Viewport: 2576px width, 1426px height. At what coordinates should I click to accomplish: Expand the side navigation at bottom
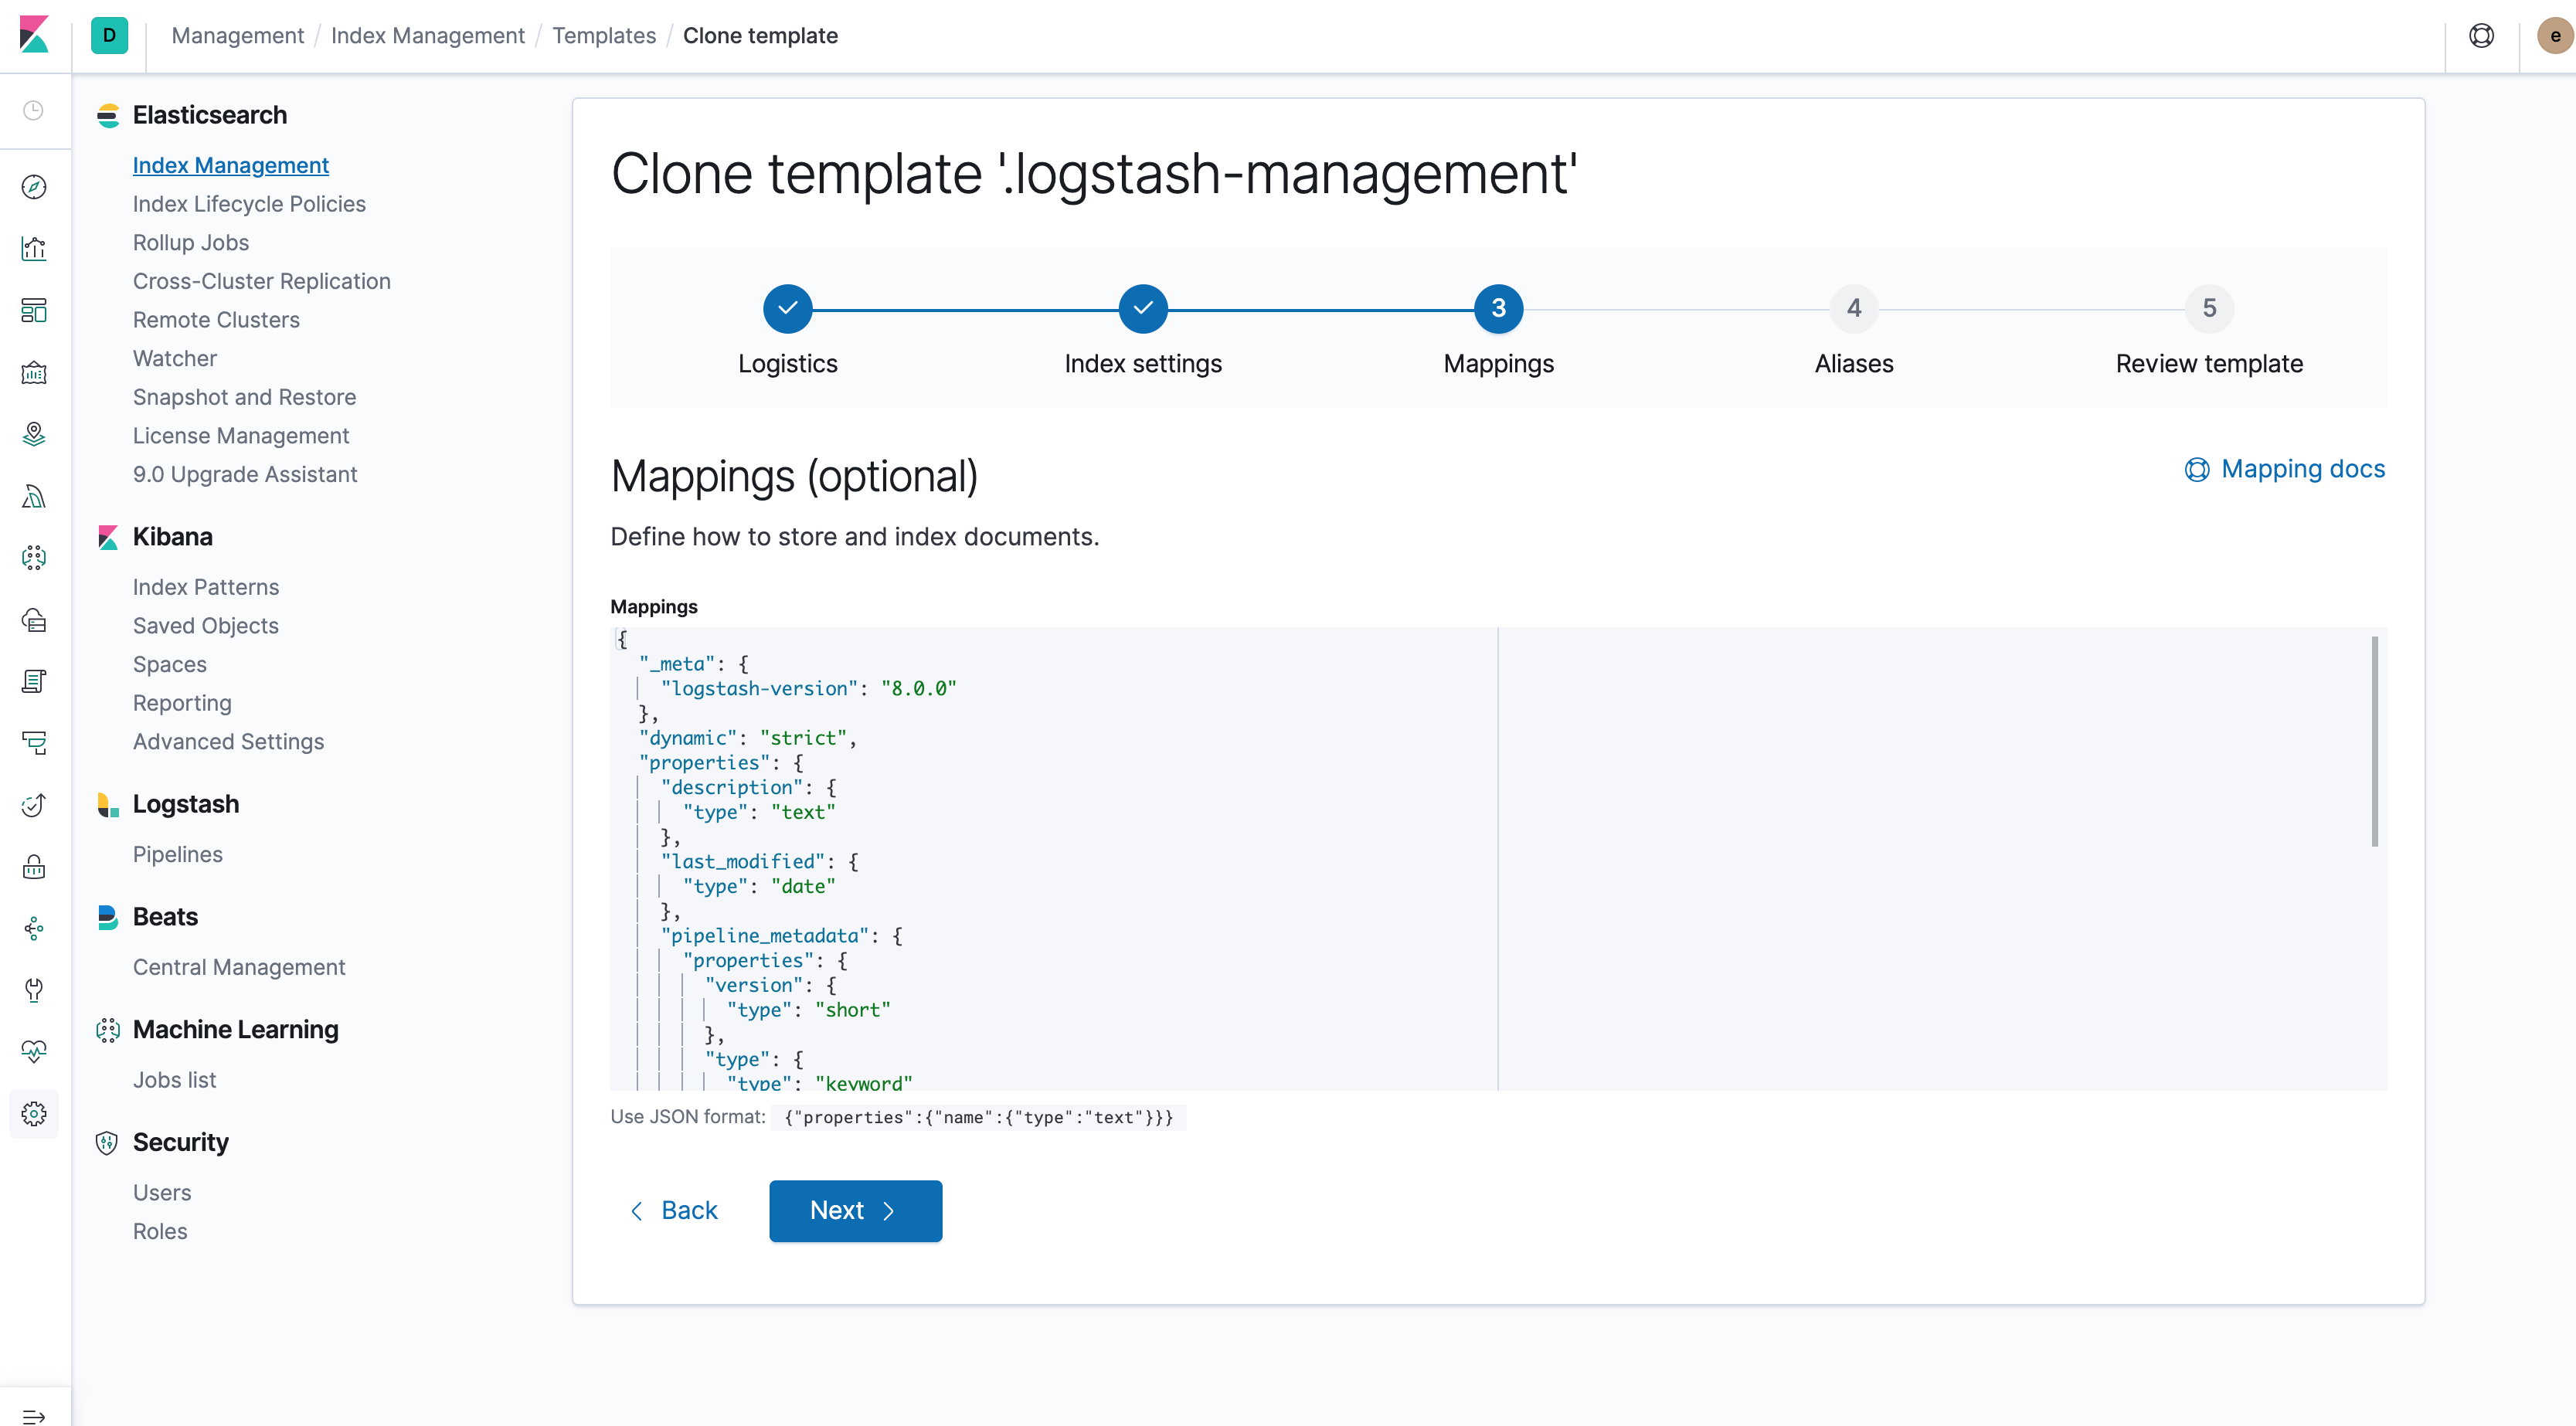[34, 1415]
